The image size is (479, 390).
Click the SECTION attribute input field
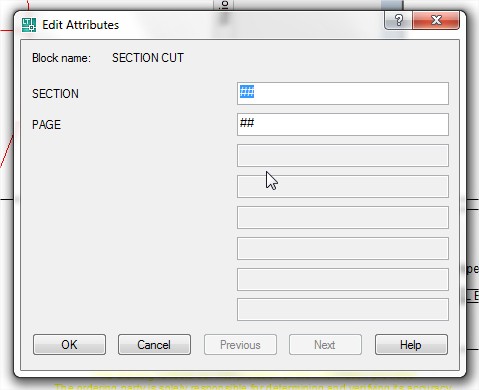(343, 93)
